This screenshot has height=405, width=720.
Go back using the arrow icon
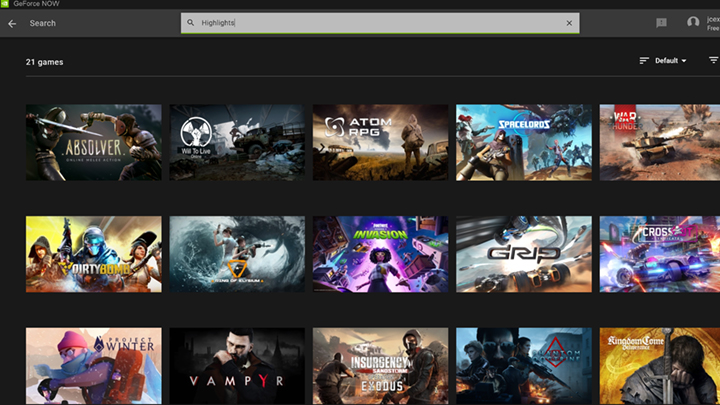coord(12,23)
